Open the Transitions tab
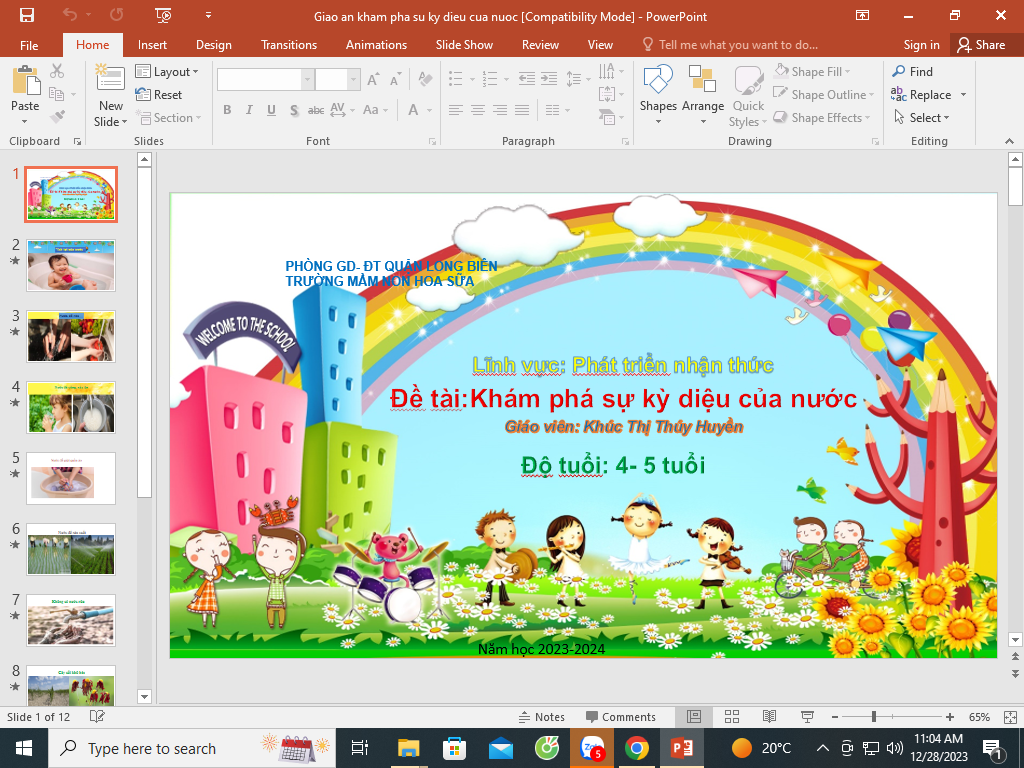The image size is (1024, 768). [289, 45]
